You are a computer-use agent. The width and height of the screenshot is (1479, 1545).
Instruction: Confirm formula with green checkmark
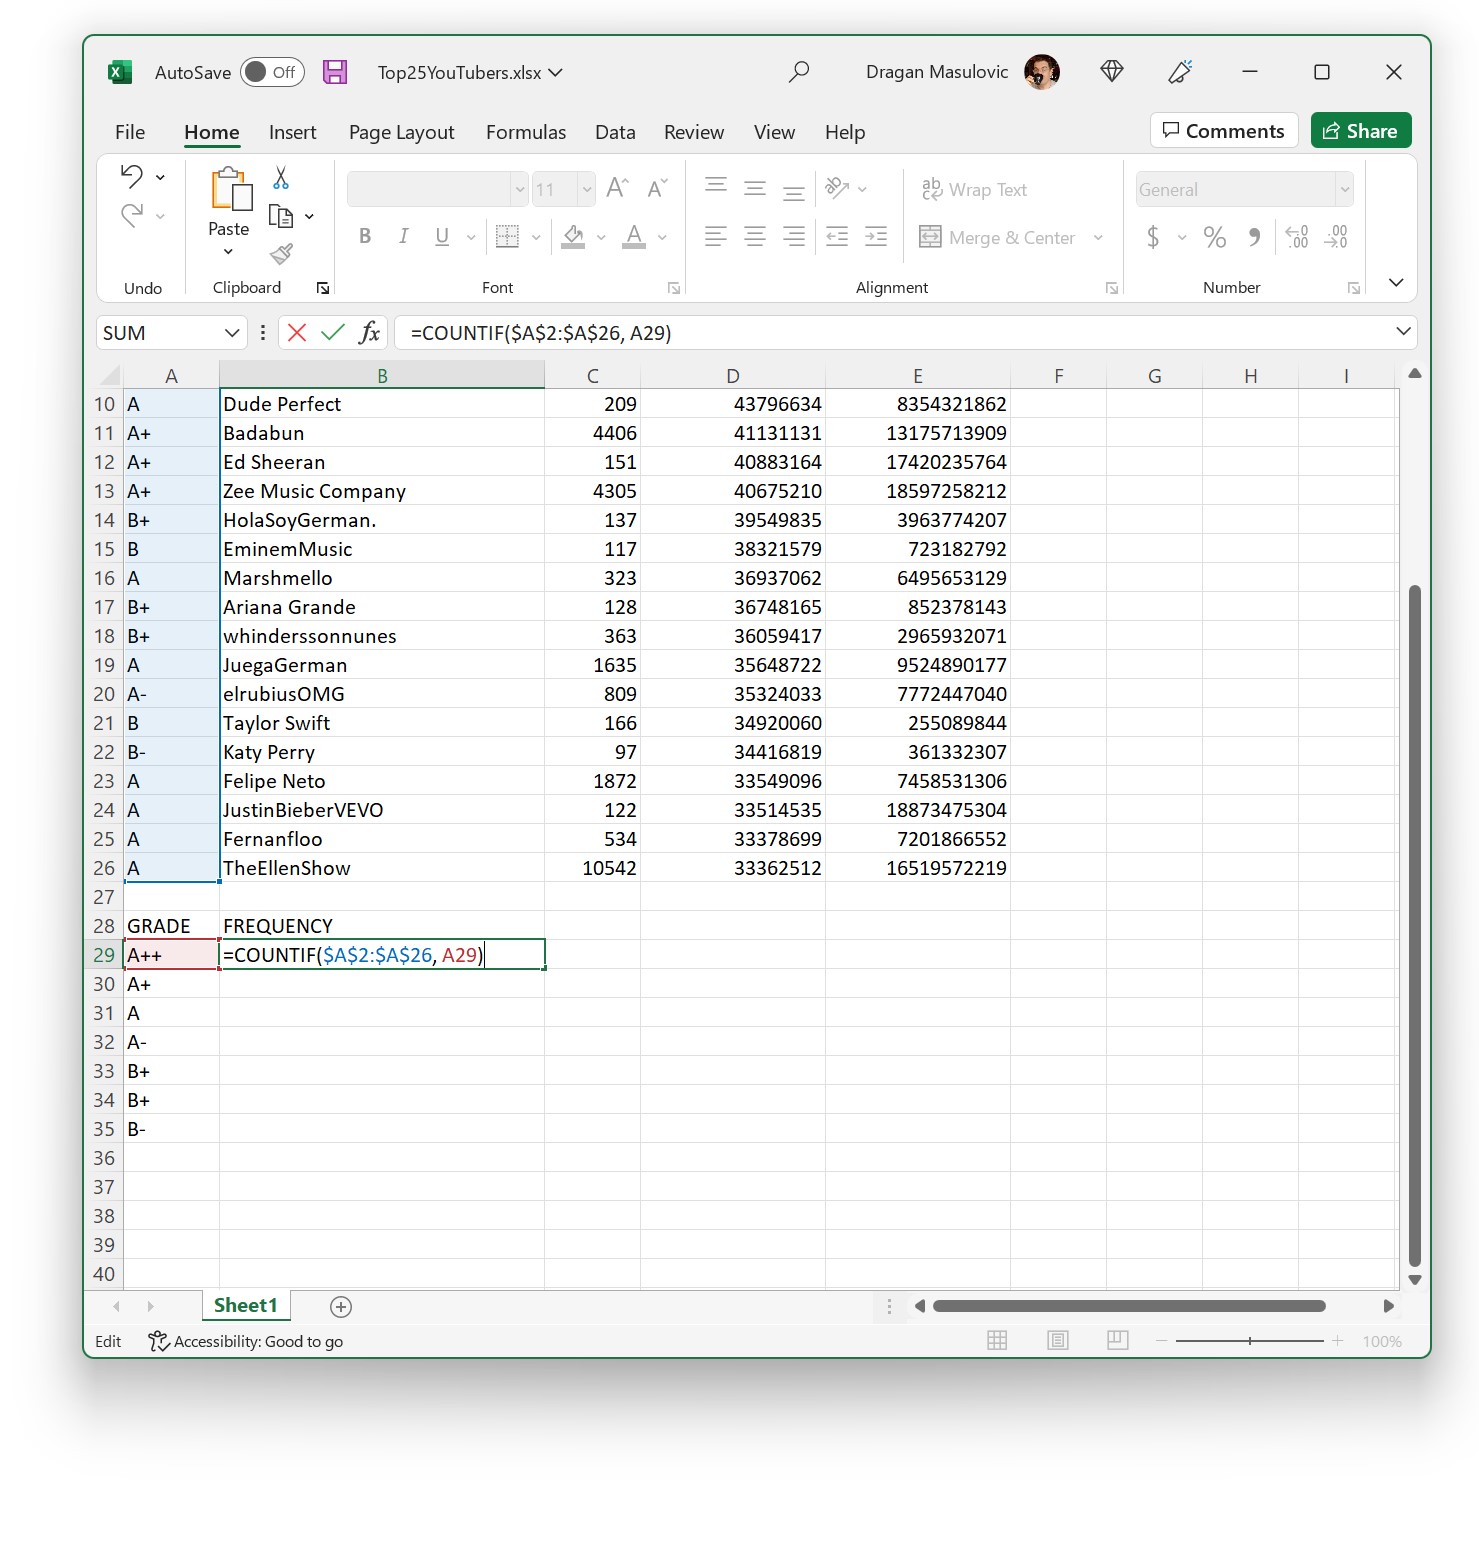333,332
